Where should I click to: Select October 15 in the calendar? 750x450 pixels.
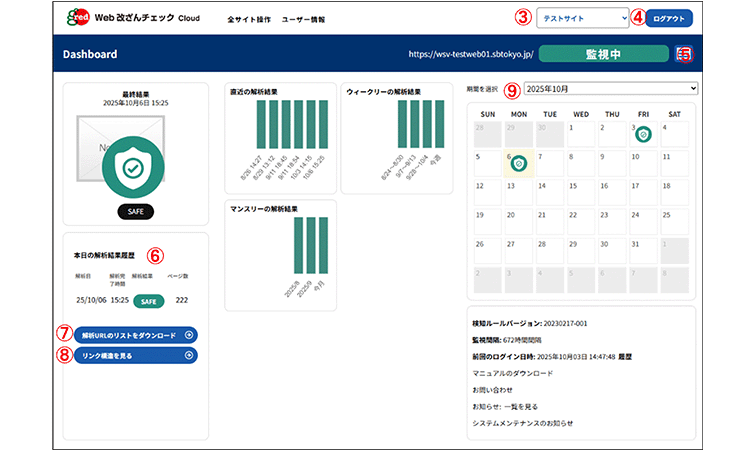coord(582,192)
